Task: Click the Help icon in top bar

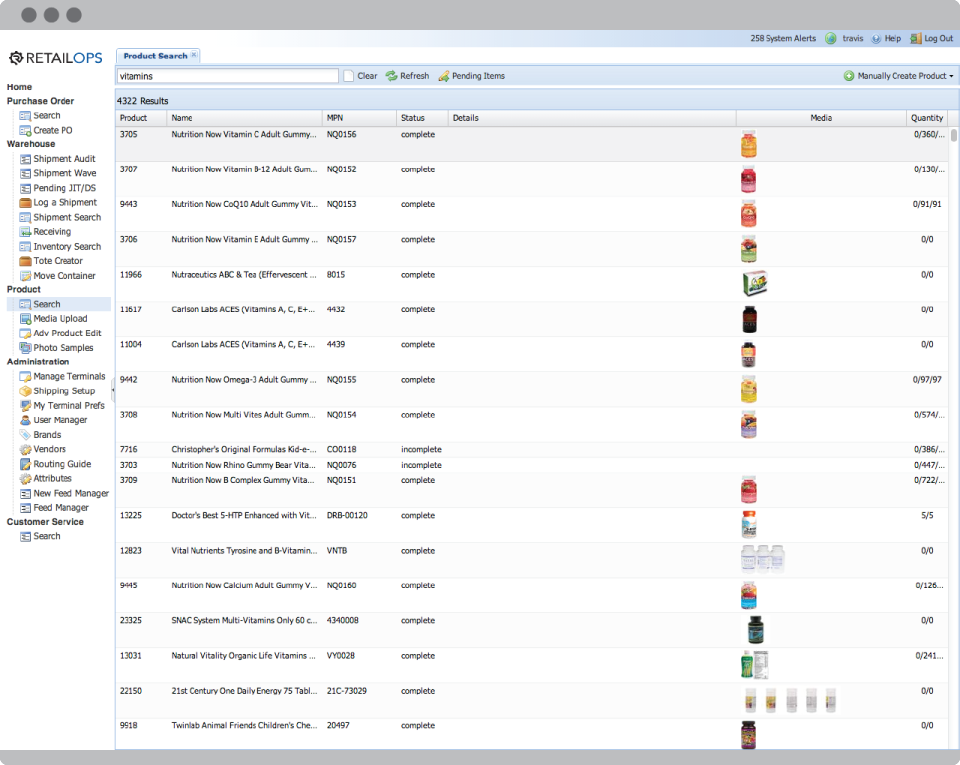Action: [x=876, y=39]
